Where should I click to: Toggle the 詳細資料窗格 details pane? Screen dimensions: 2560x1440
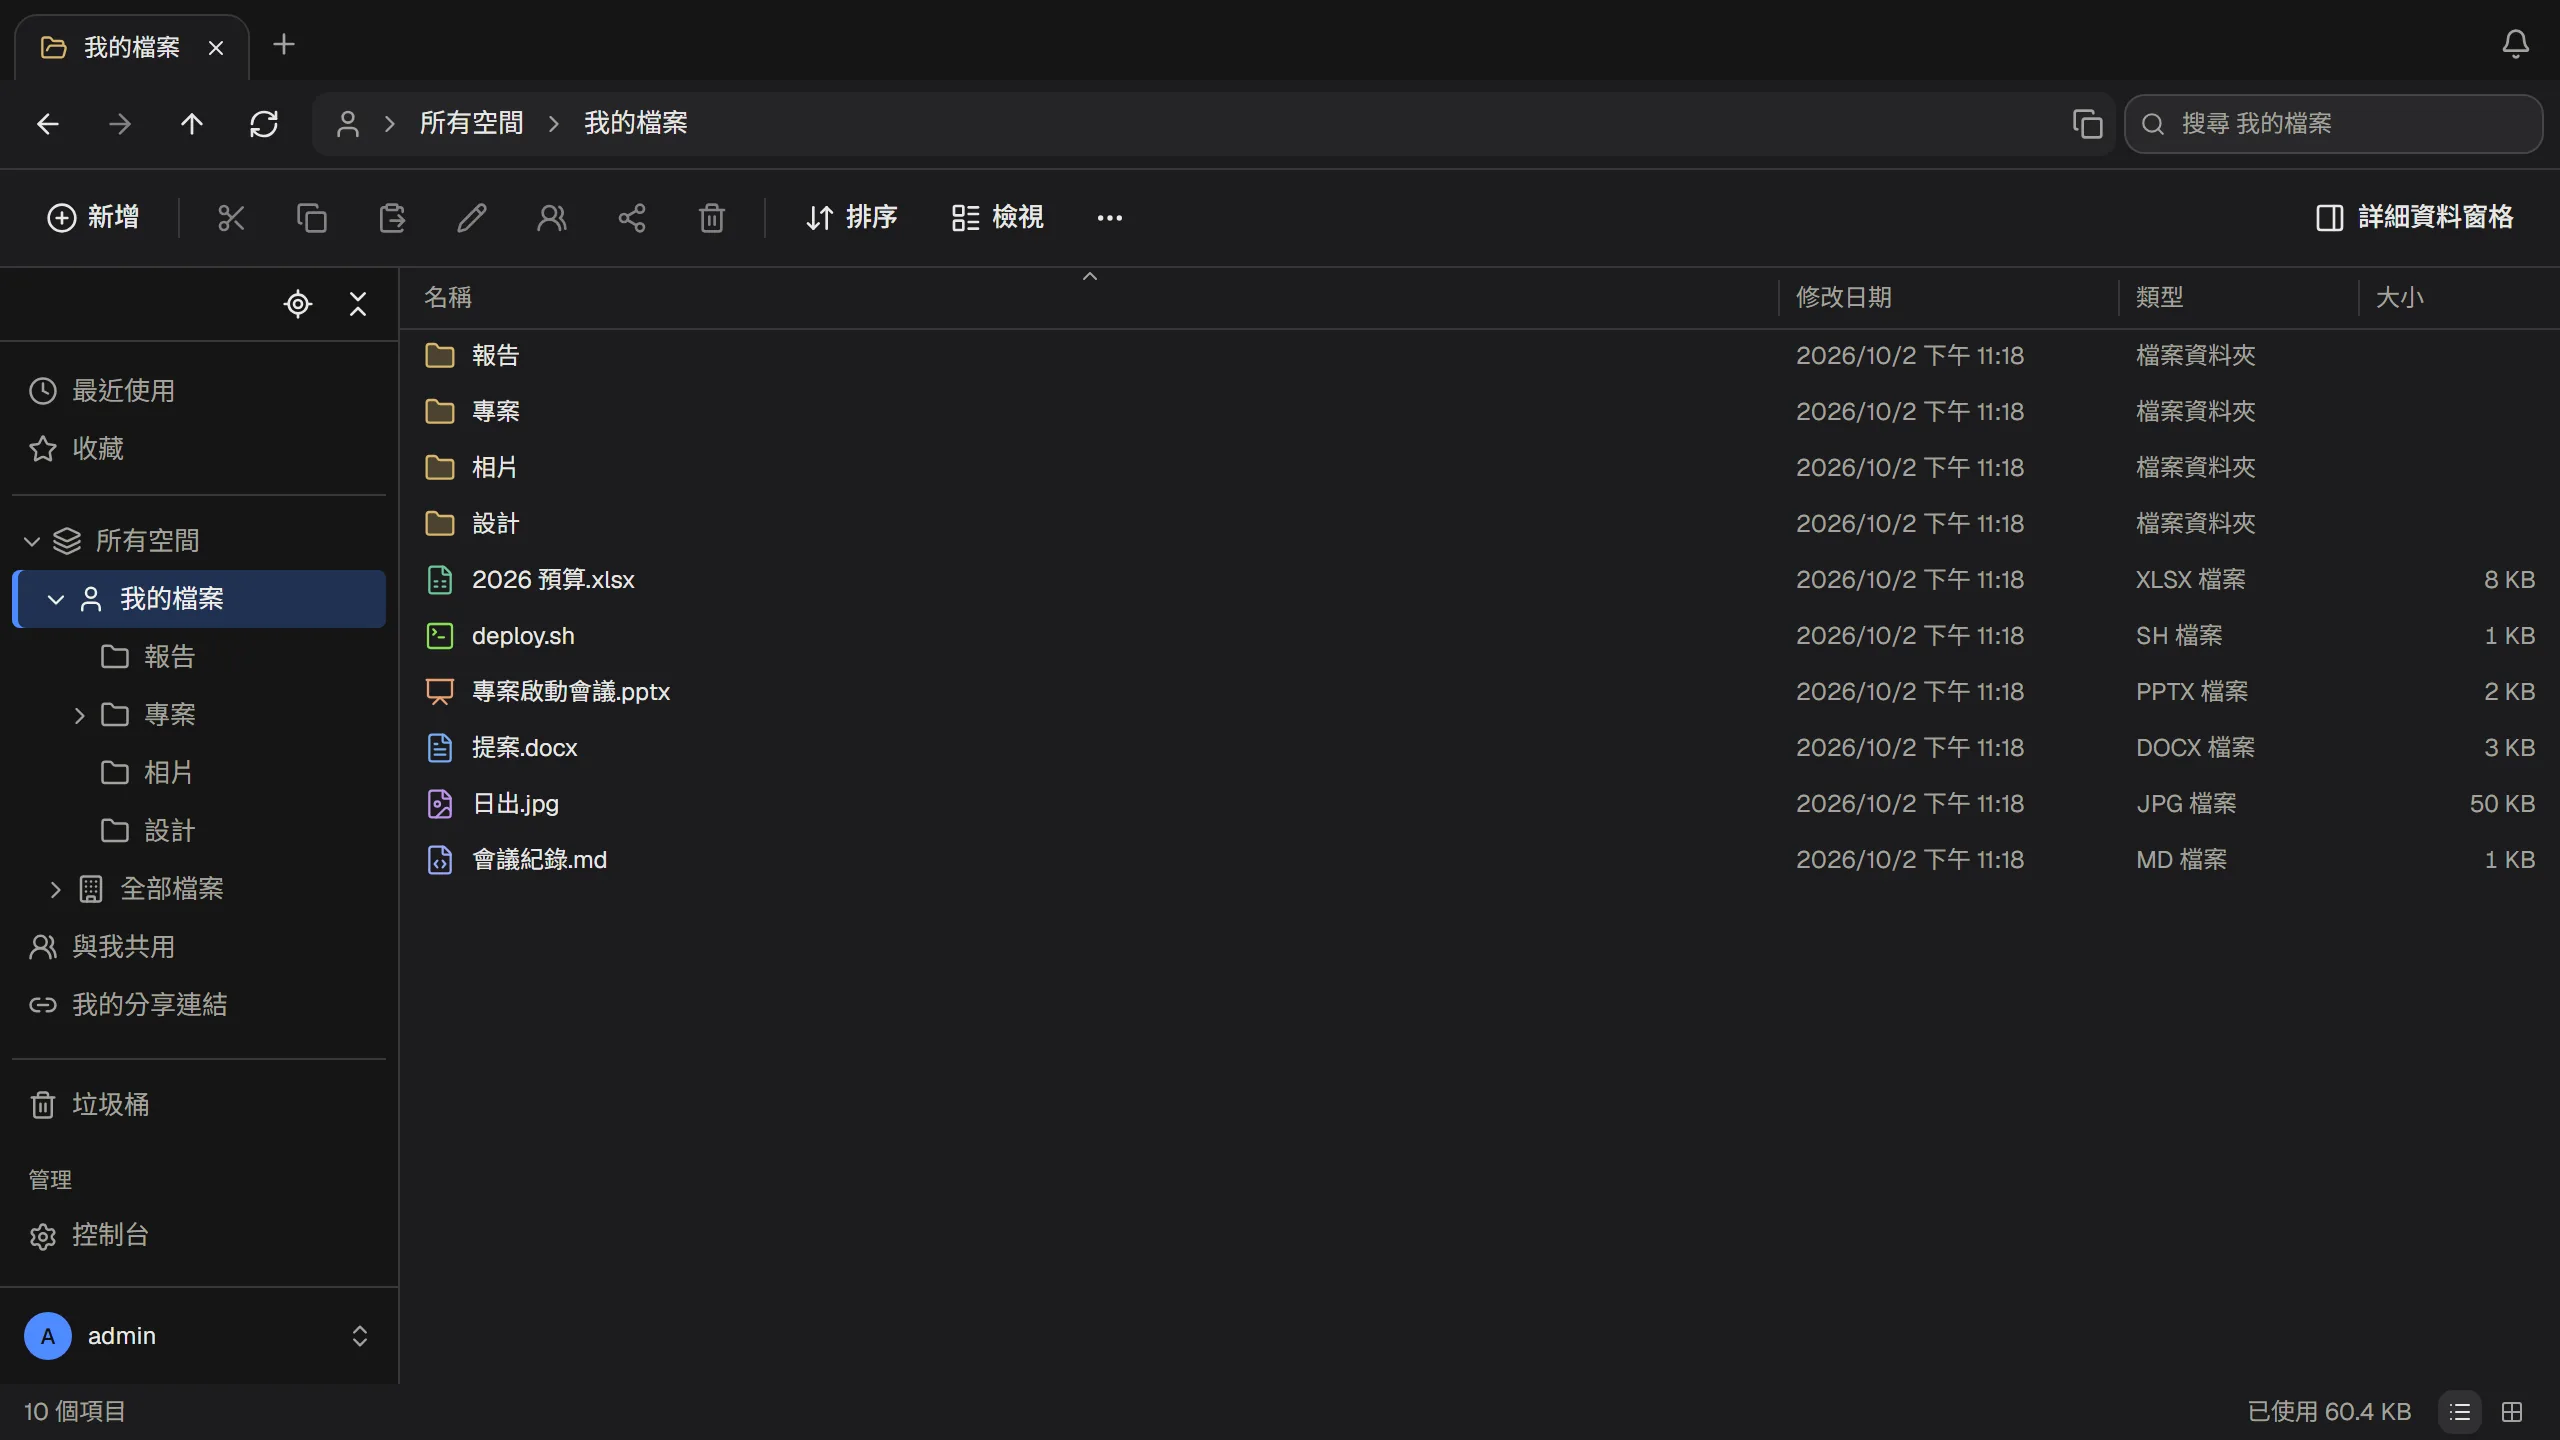coord(2414,218)
